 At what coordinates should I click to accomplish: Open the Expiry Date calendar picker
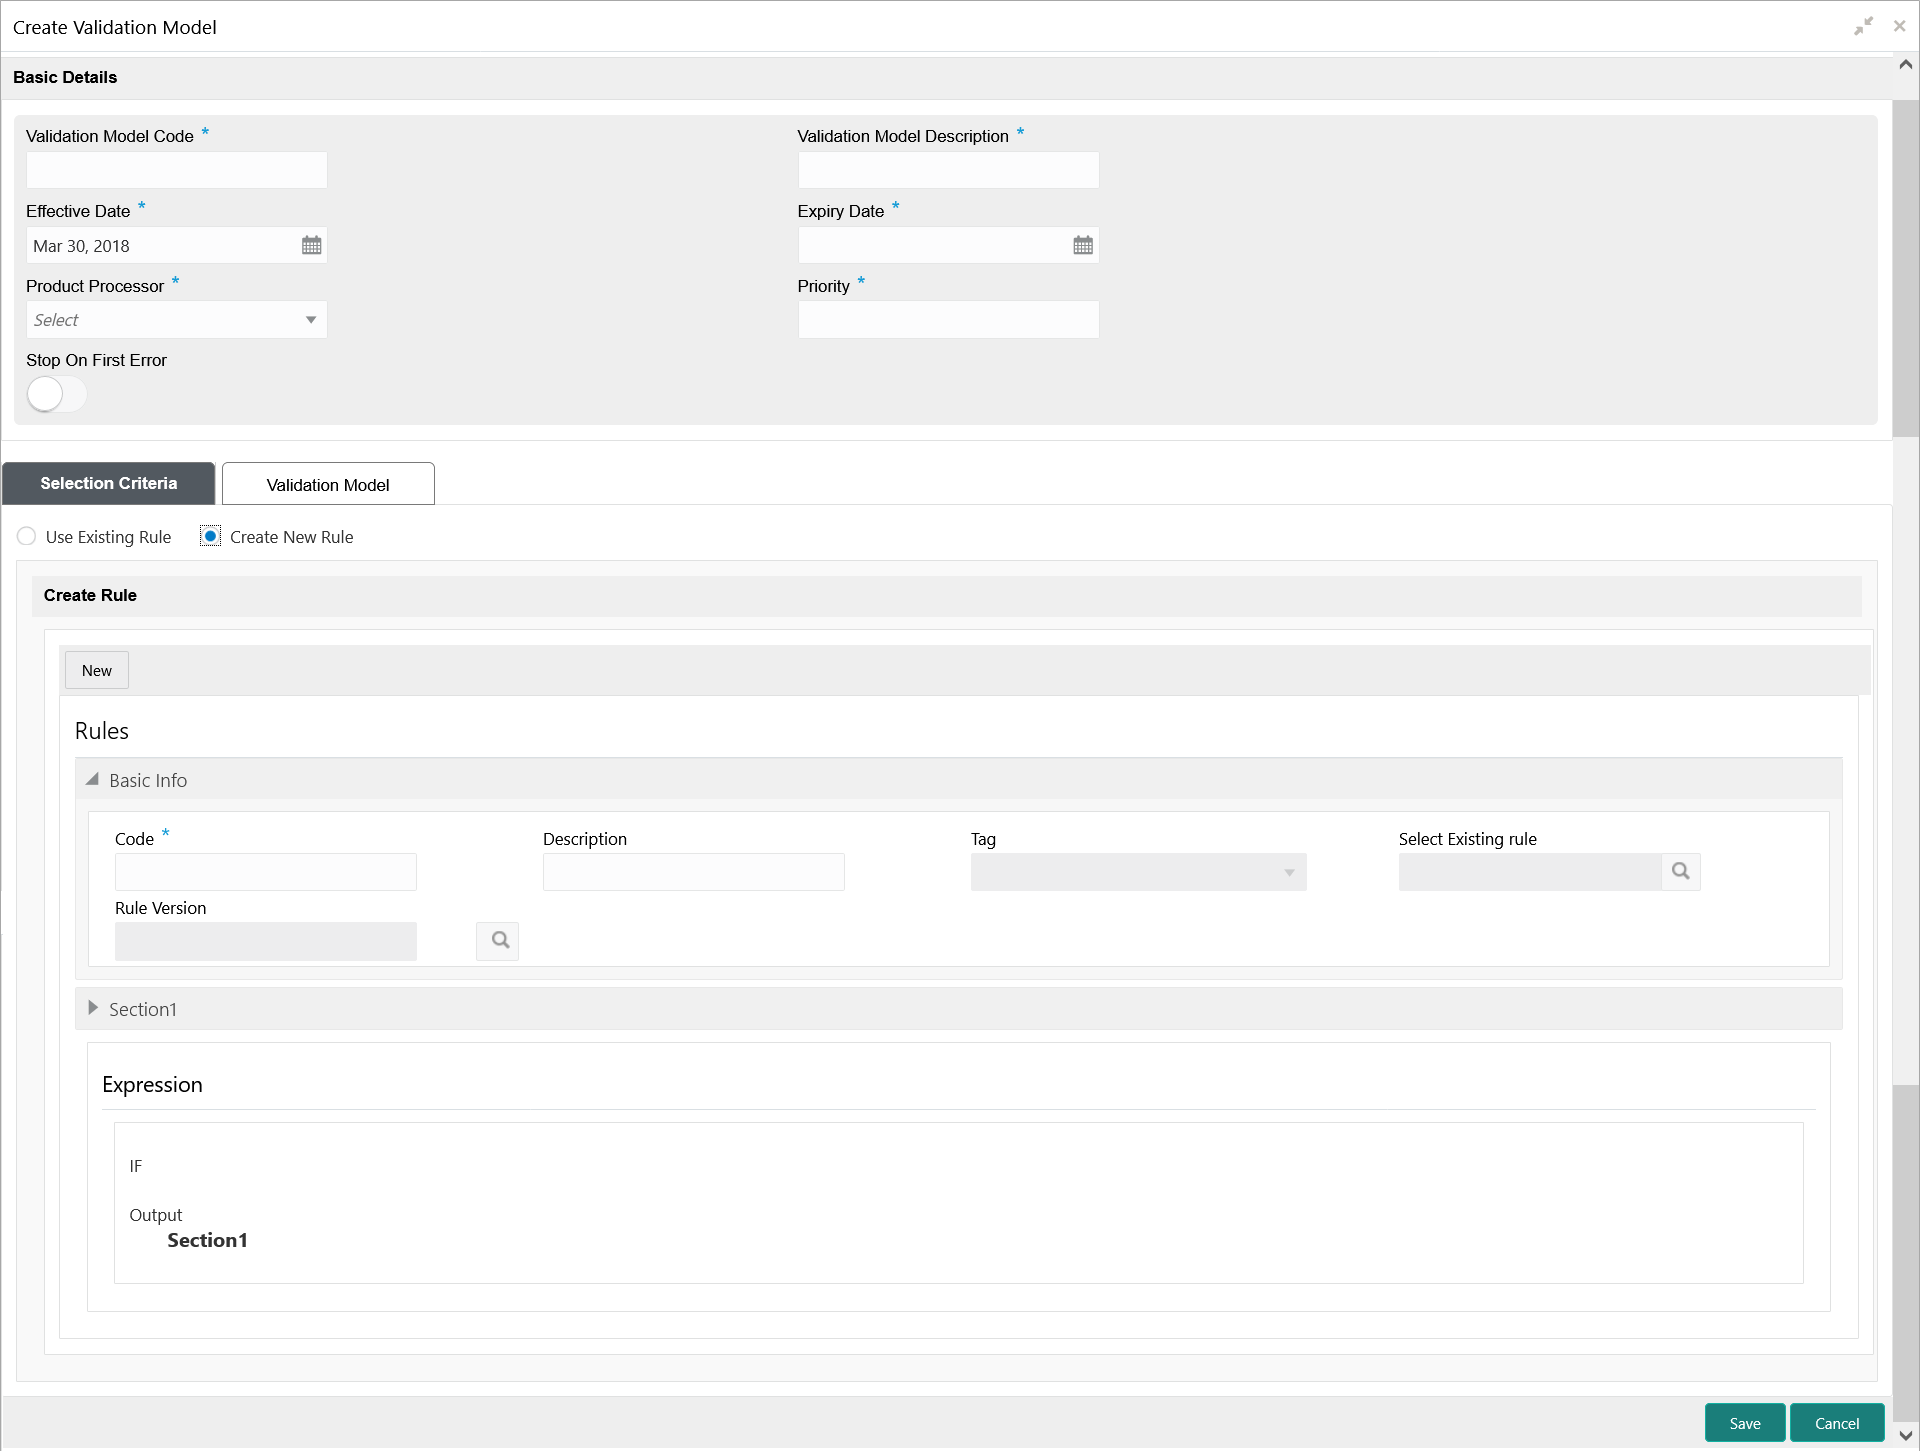click(x=1082, y=245)
